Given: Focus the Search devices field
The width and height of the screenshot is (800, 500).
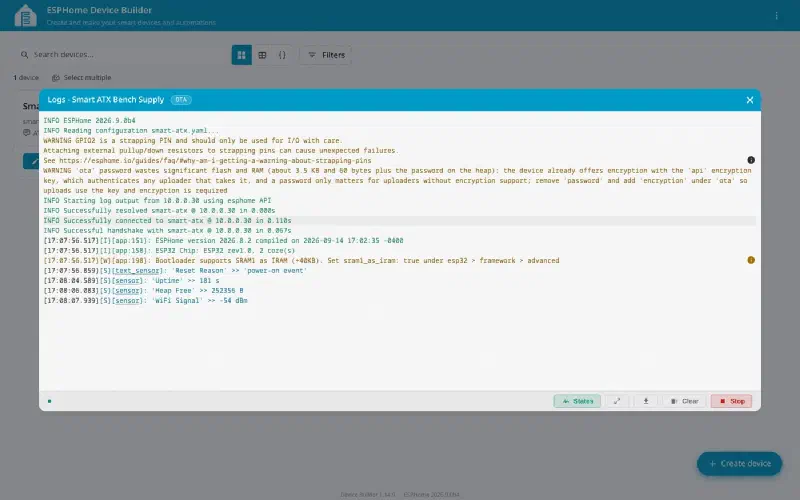Looking at the screenshot, I should point(122,55).
